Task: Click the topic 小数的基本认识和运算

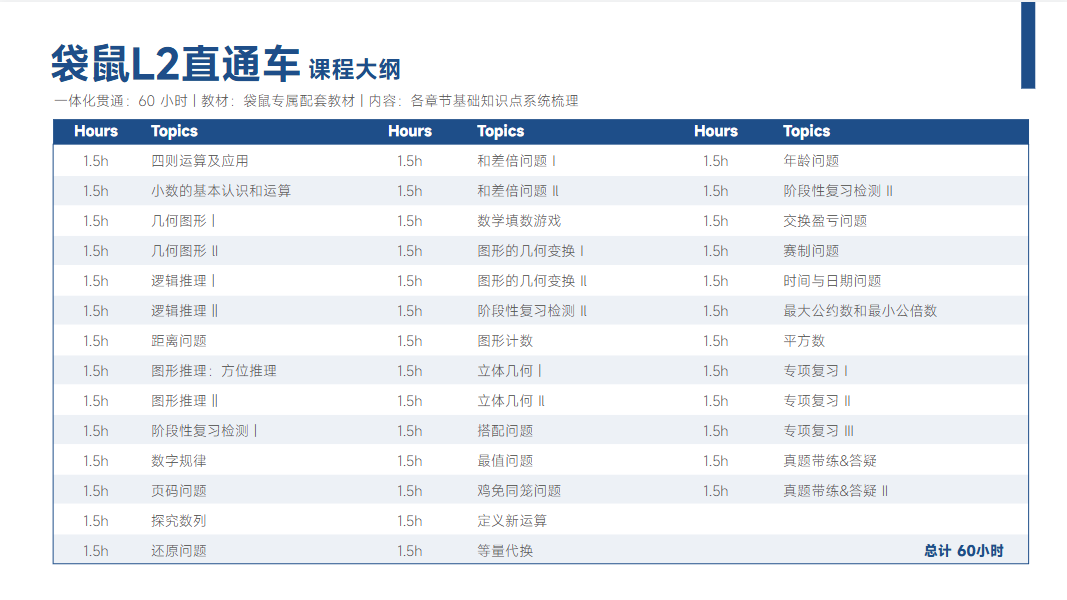Action: [x=220, y=191]
